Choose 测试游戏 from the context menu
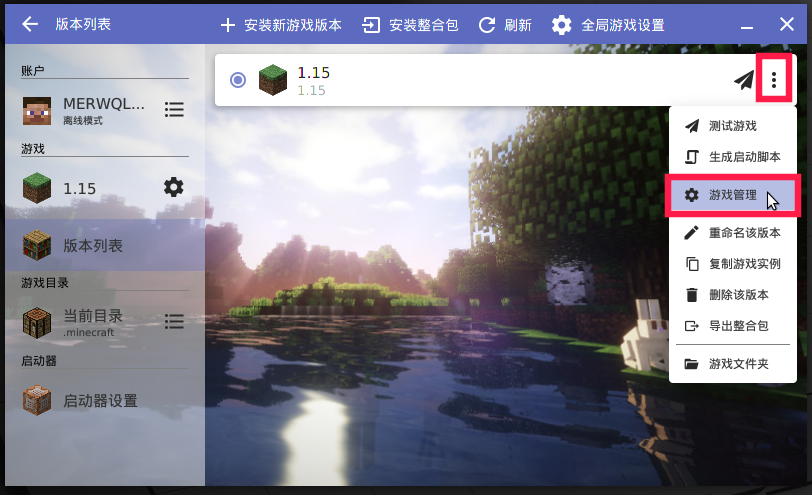 pos(733,126)
